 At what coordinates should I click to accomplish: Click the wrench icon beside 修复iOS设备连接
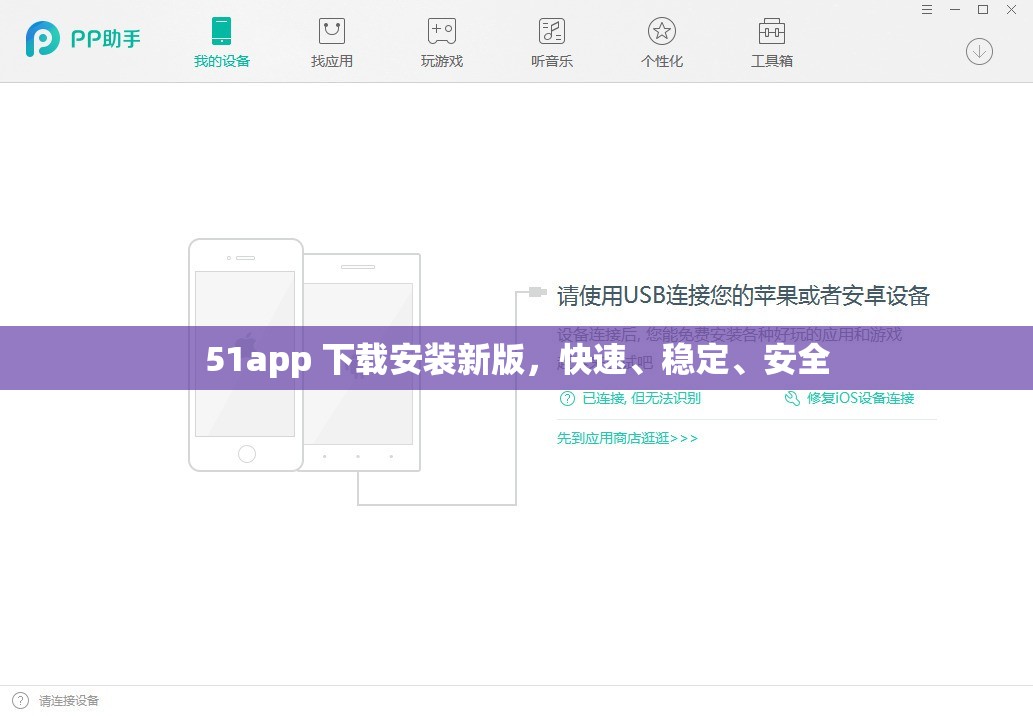coord(792,398)
